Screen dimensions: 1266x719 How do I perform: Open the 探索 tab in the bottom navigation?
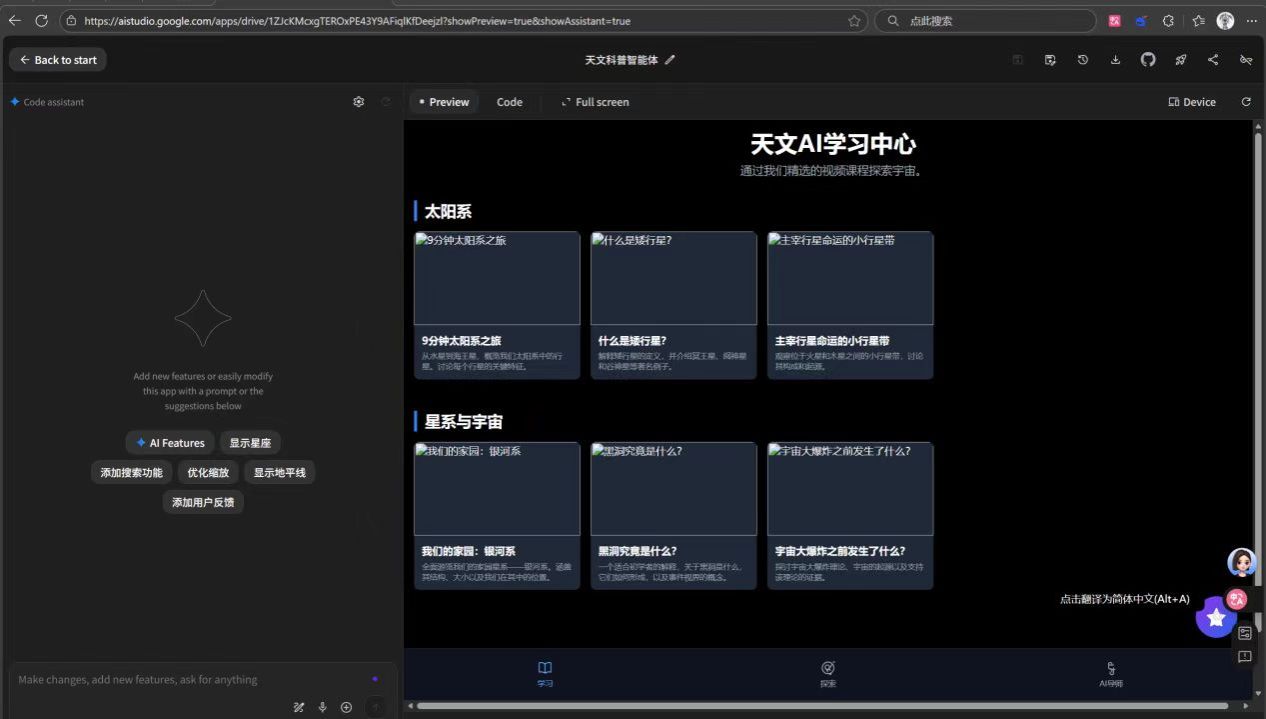pyautogui.click(x=828, y=673)
